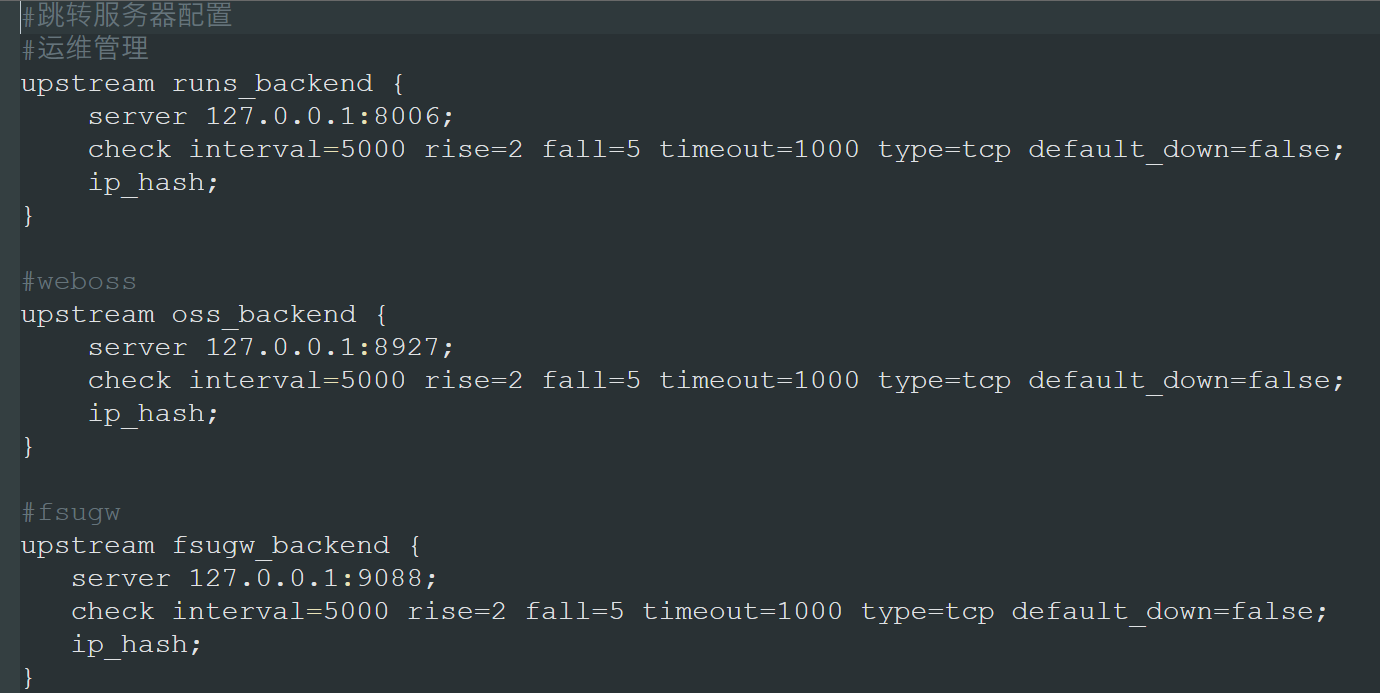Click the "#跳转服务器配置" comment line

127,16
